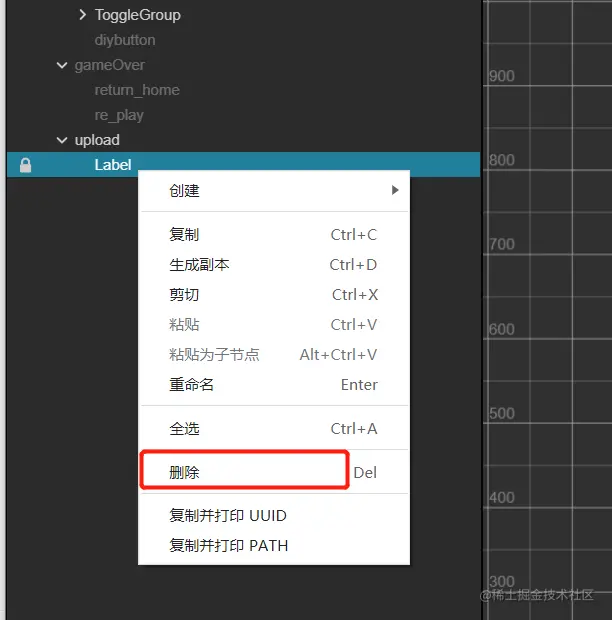This screenshot has height=620, width=612.
Task: Choose 重命名 to rename the node
Action: (x=274, y=385)
